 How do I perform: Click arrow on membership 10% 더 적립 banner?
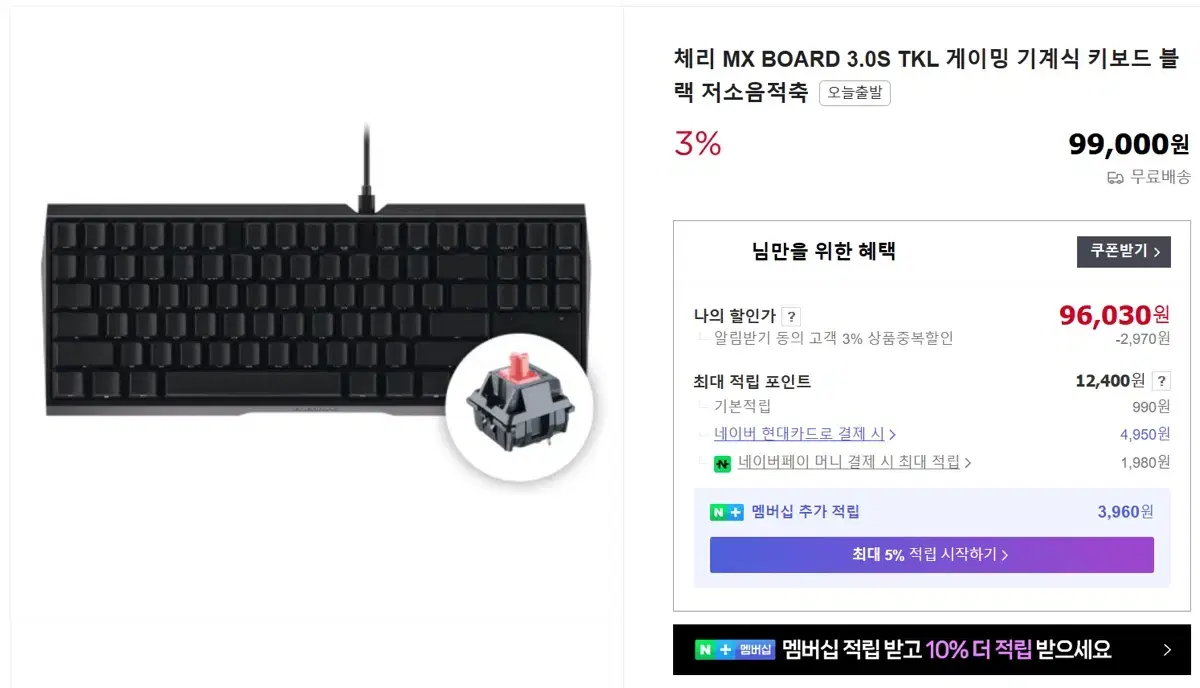point(1167,650)
